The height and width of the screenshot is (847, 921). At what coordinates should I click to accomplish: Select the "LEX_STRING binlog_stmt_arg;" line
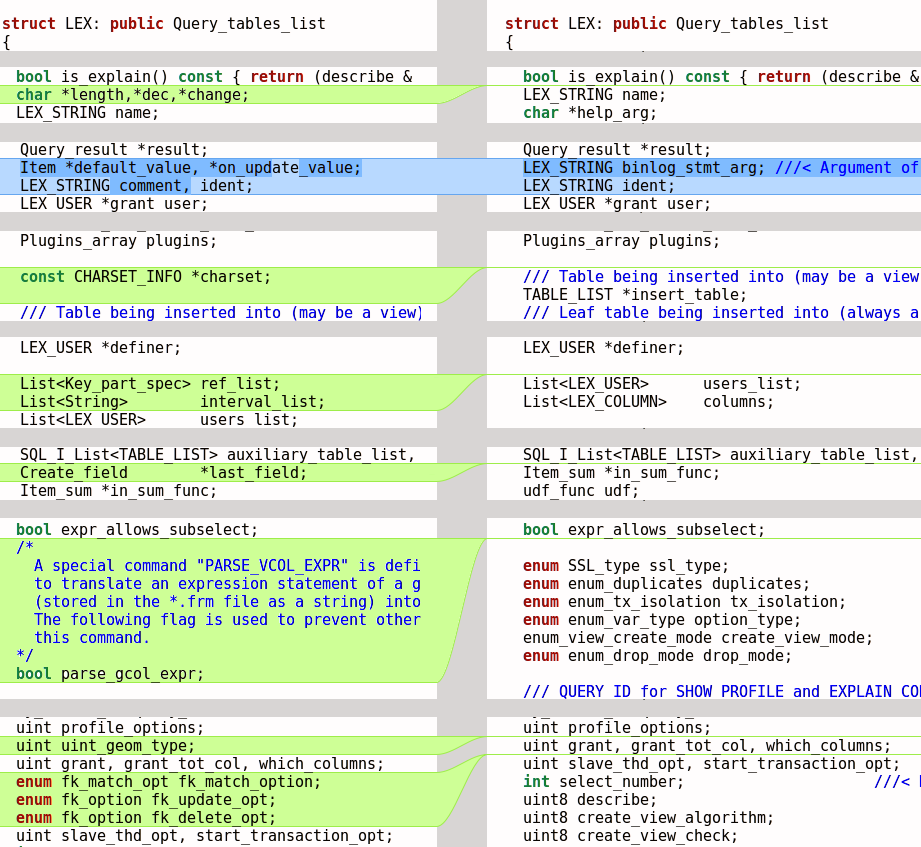[722, 168]
